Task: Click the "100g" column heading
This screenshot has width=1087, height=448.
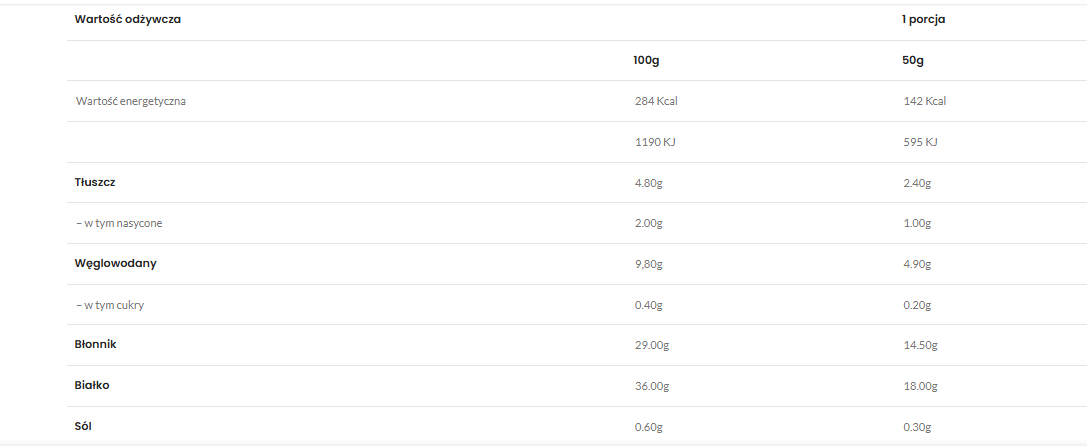Action: [x=646, y=61]
